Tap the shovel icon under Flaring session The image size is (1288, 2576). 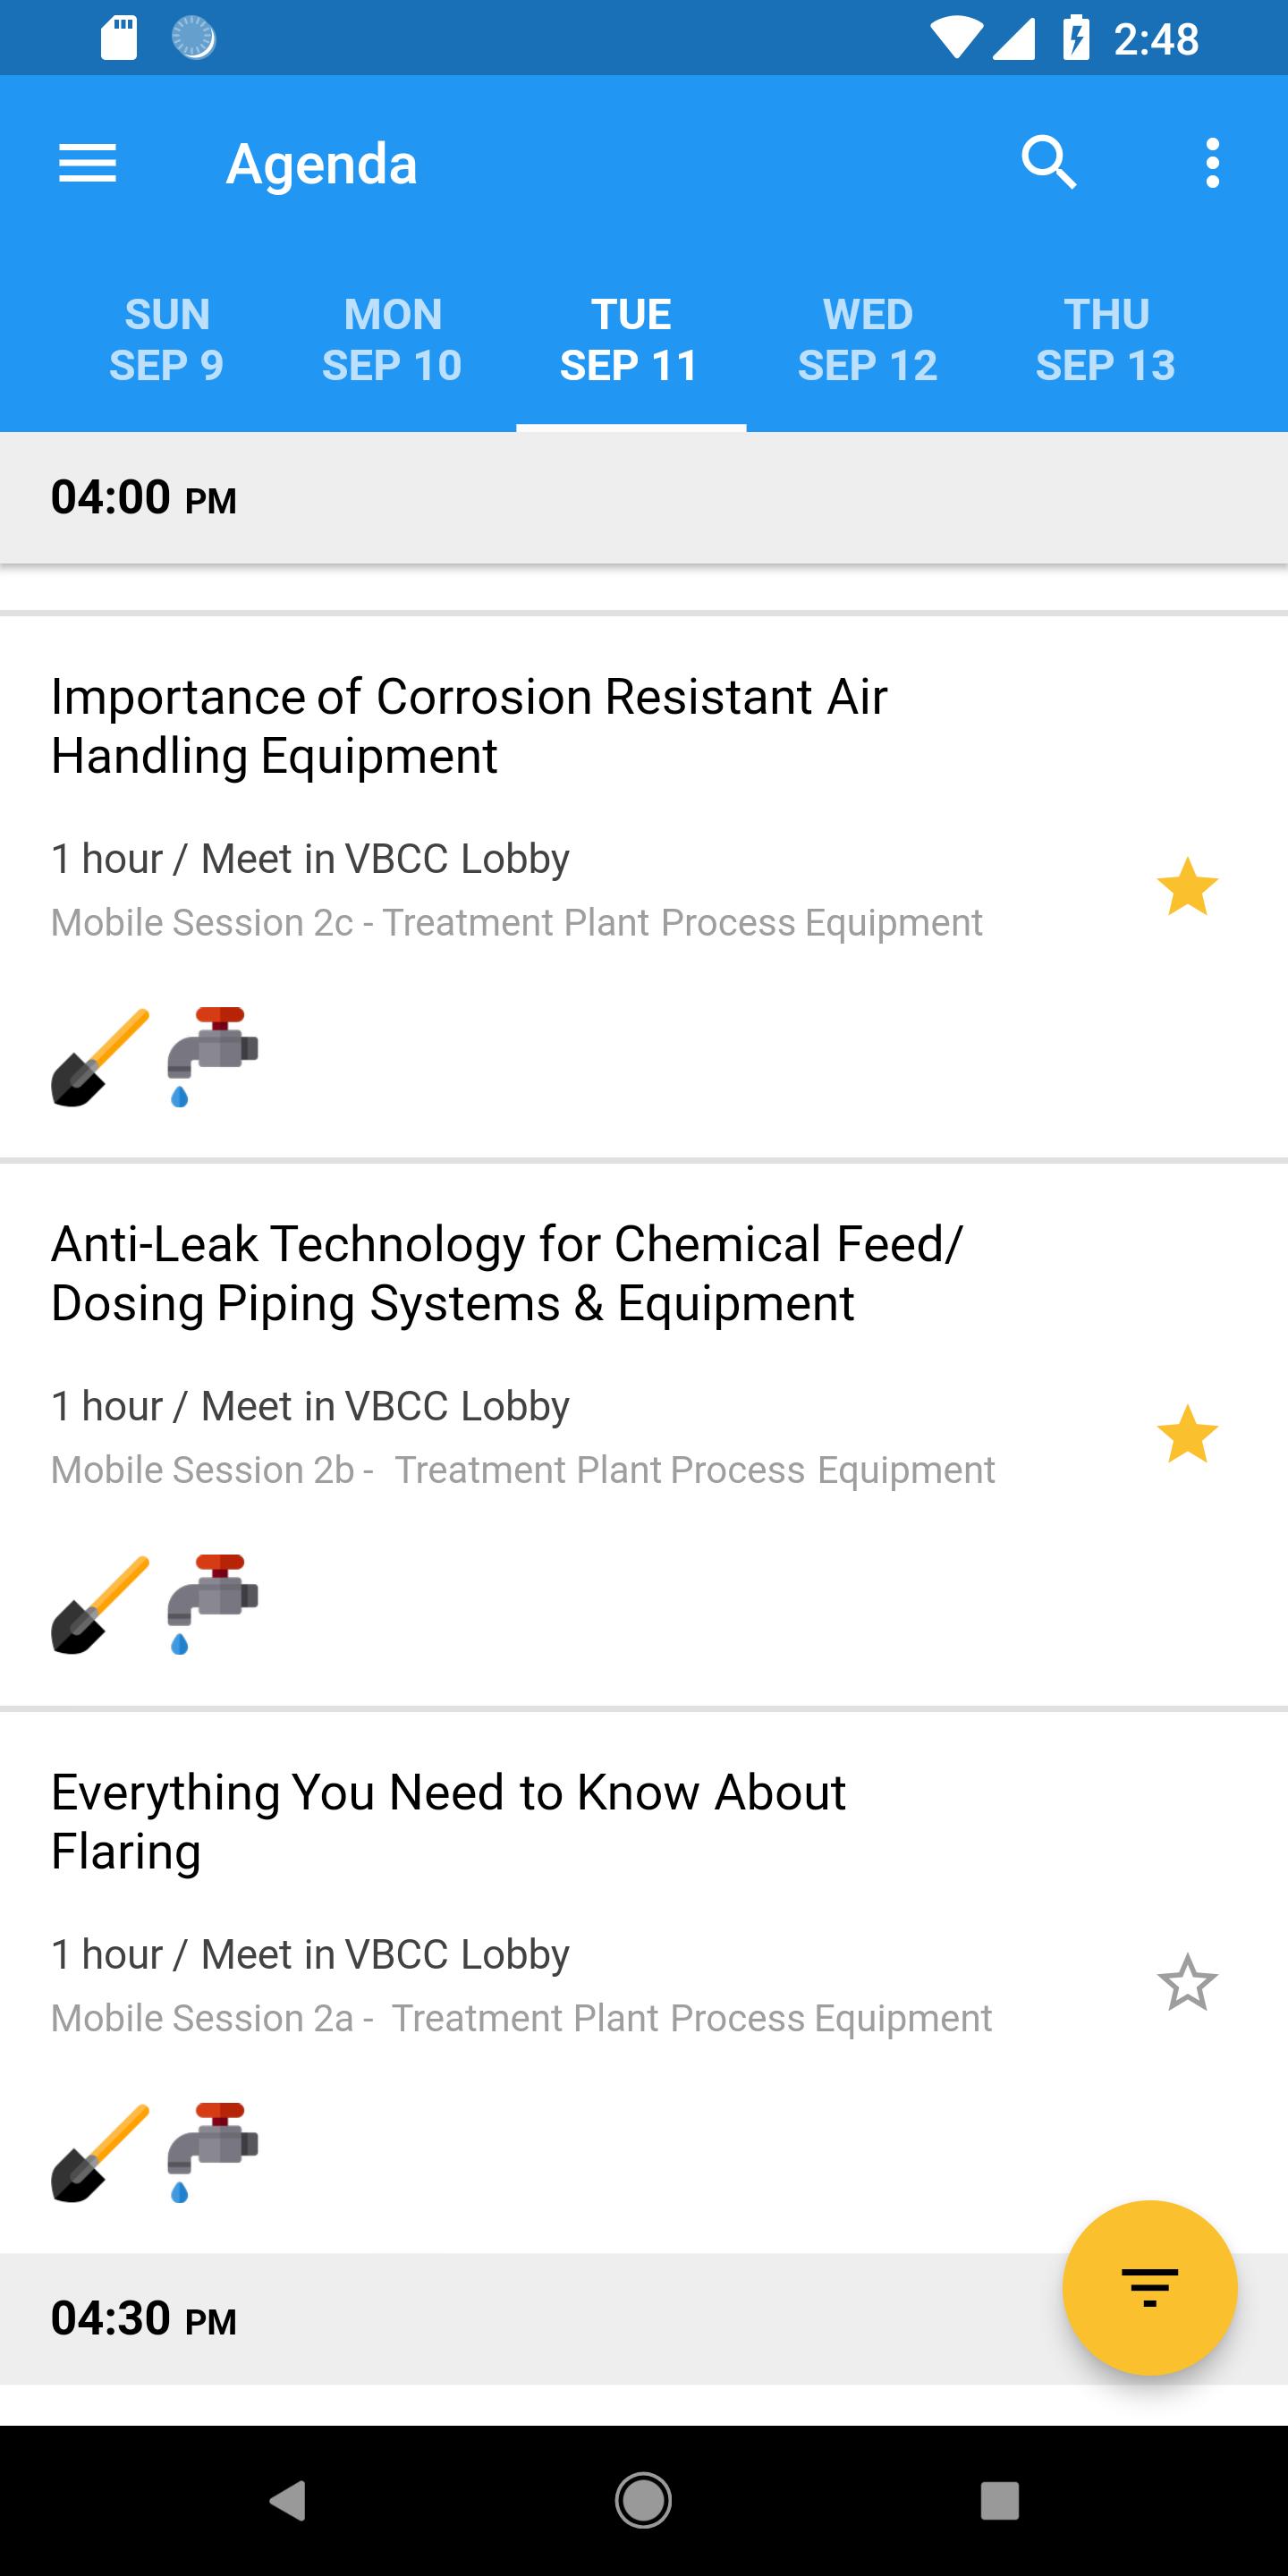click(100, 2154)
